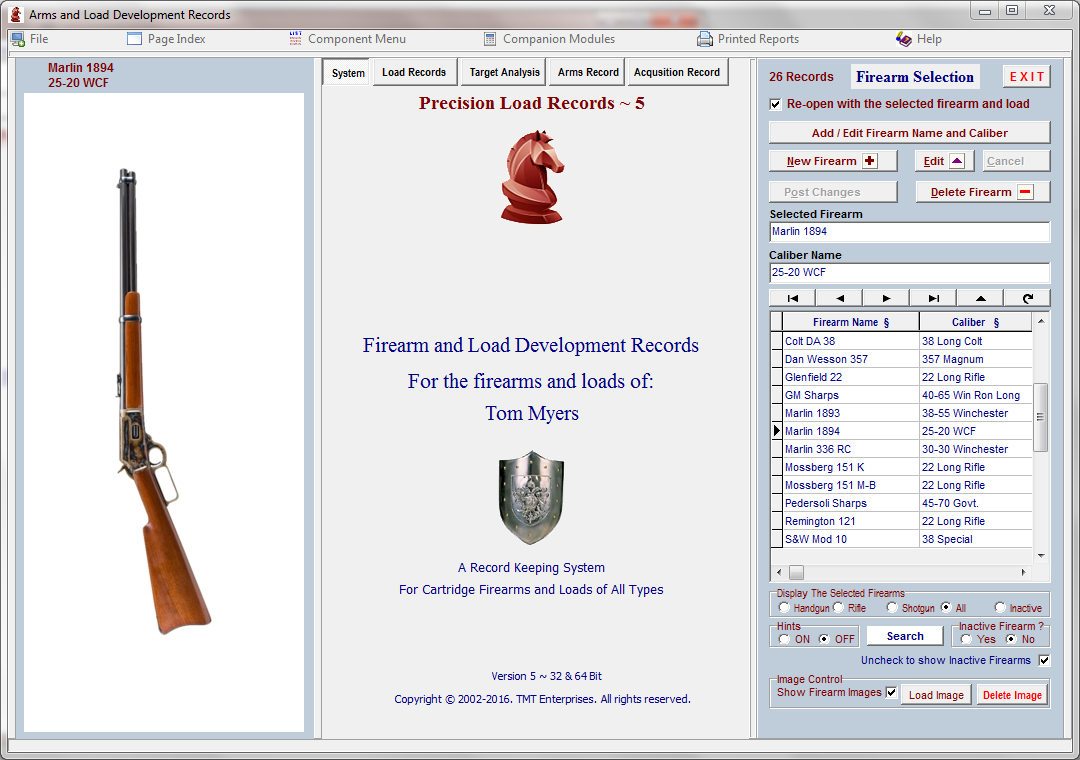Viewport: 1080px width, 760px height.
Task: Click the Post Changes button
Action: [833, 192]
